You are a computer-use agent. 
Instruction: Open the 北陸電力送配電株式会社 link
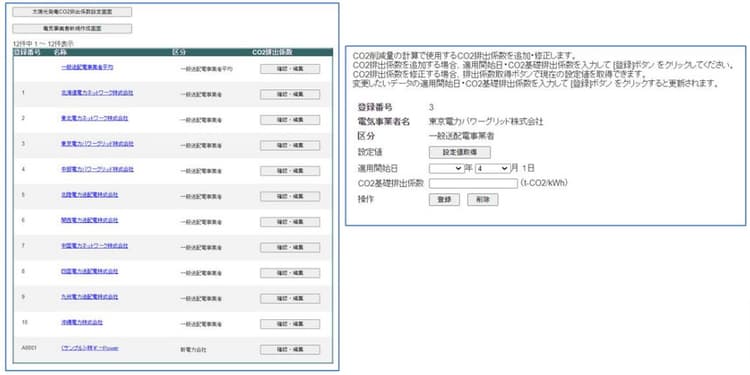pos(89,195)
